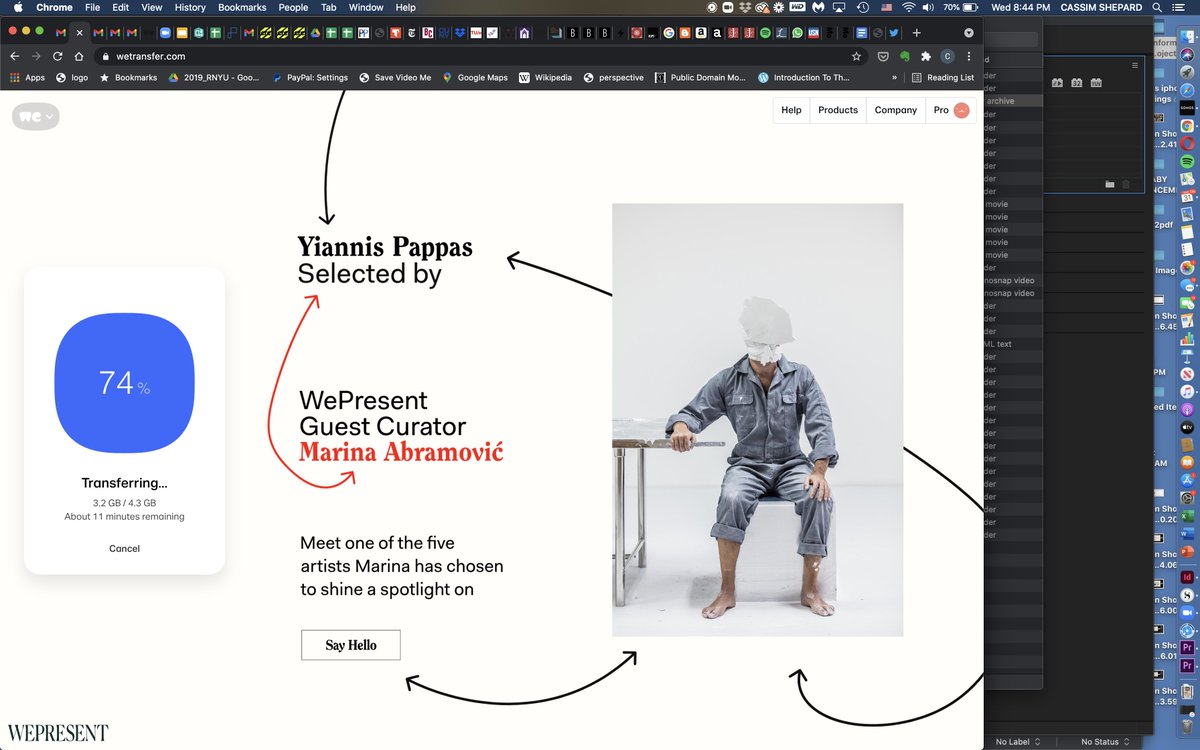Switch to the WhatsApp tab
The height and width of the screenshot is (750, 1200).
click(797, 32)
